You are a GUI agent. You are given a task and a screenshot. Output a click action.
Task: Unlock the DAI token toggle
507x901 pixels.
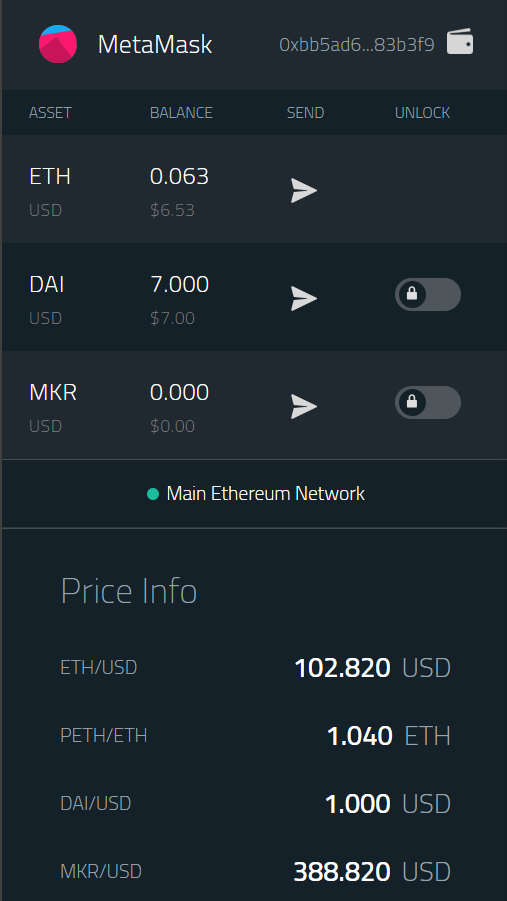(428, 294)
